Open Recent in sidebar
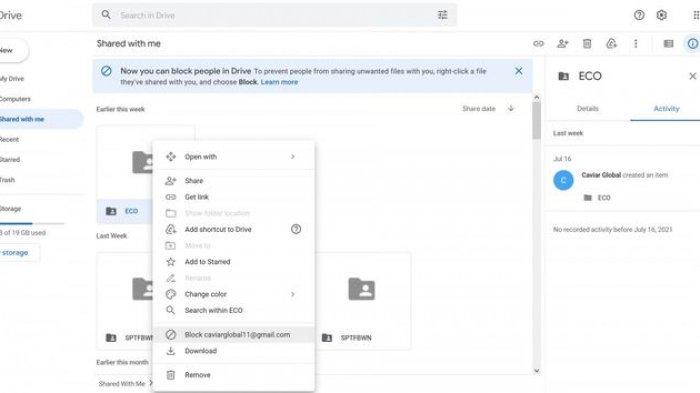 [9, 139]
